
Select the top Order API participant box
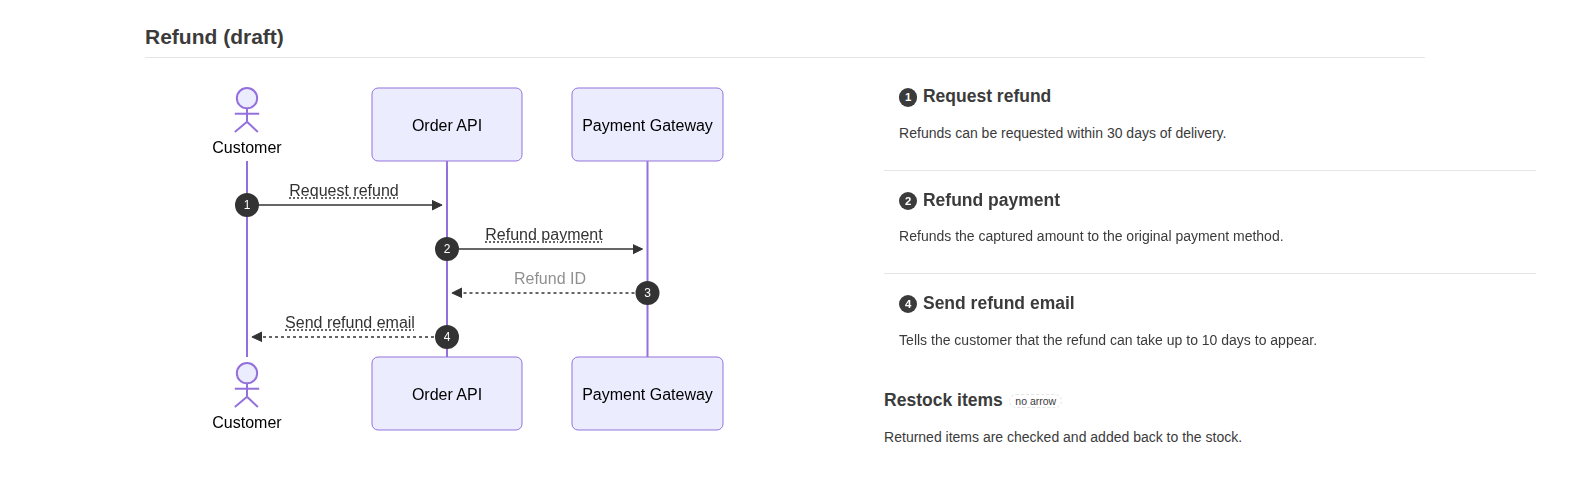pyautogui.click(x=447, y=125)
